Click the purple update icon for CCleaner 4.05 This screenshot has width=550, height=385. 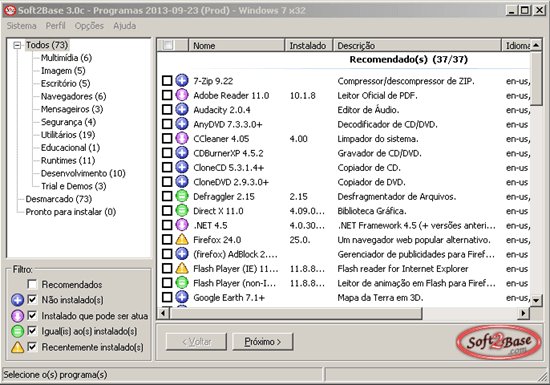182,139
